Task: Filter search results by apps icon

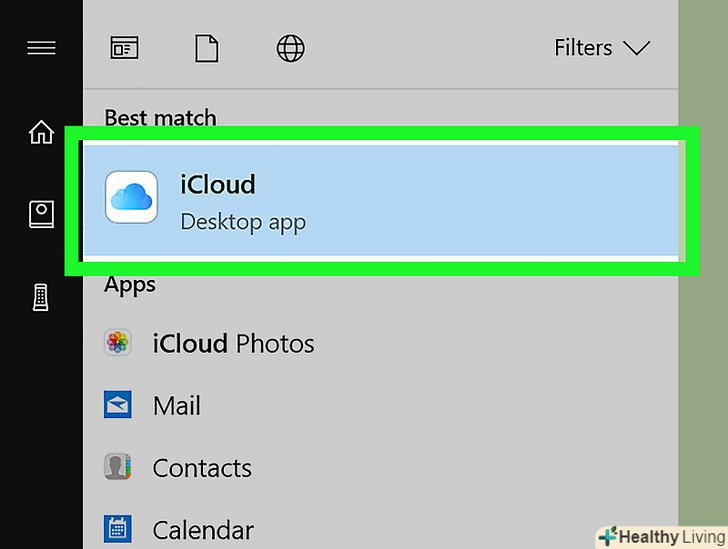Action: coord(124,48)
